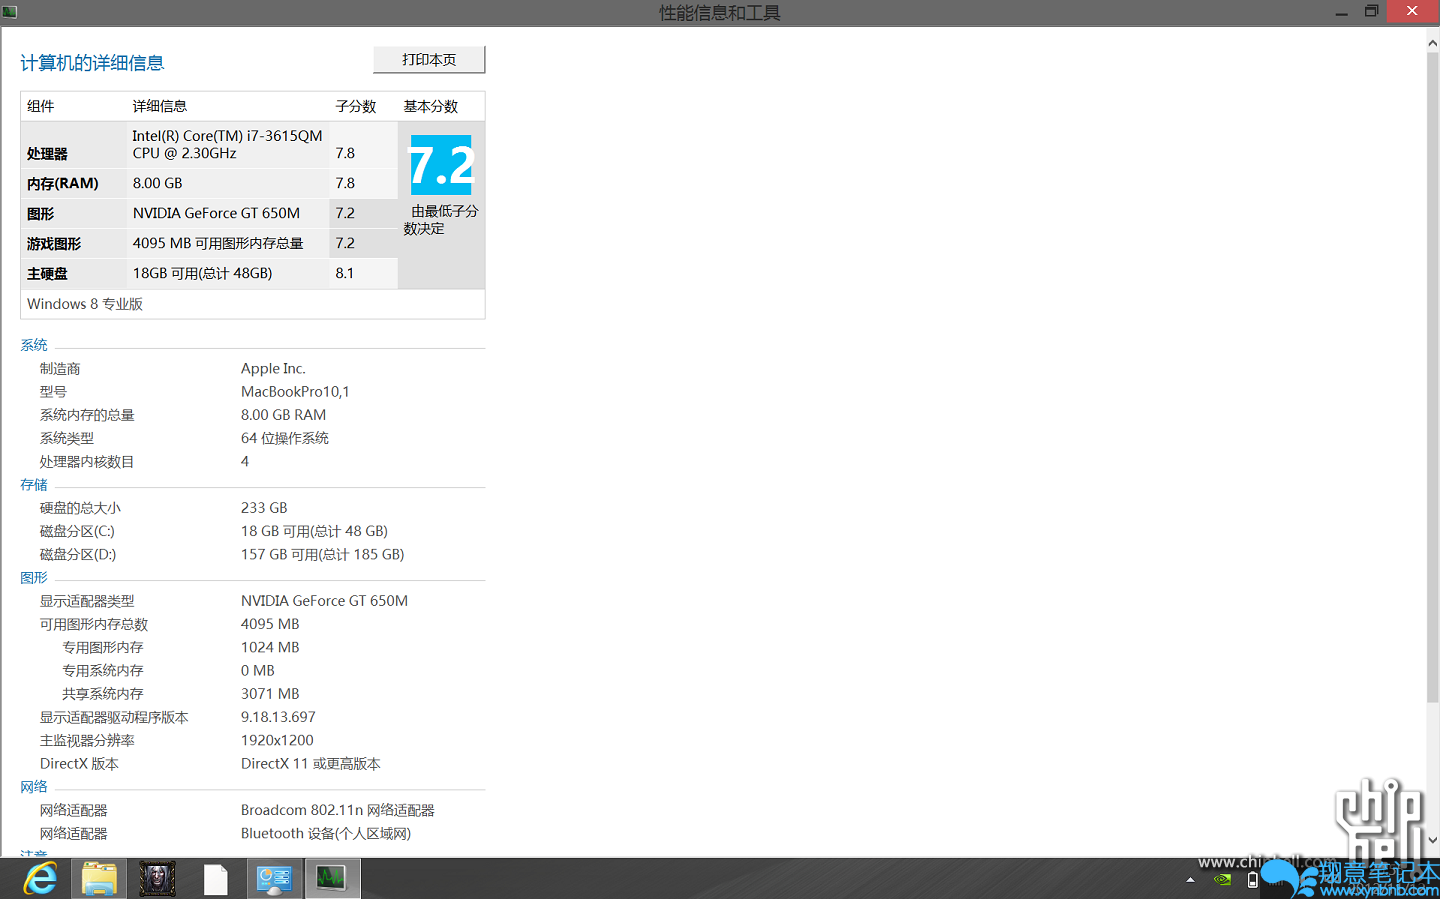Select the 内存(RAM) row label
This screenshot has width=1440, height=899.
63,184
